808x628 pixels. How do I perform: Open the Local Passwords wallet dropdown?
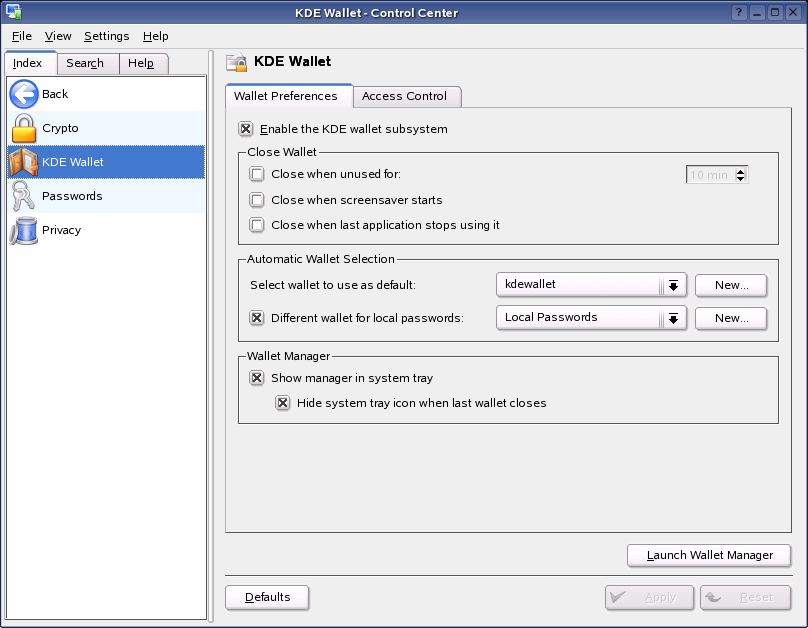click(x=591, y=318)
